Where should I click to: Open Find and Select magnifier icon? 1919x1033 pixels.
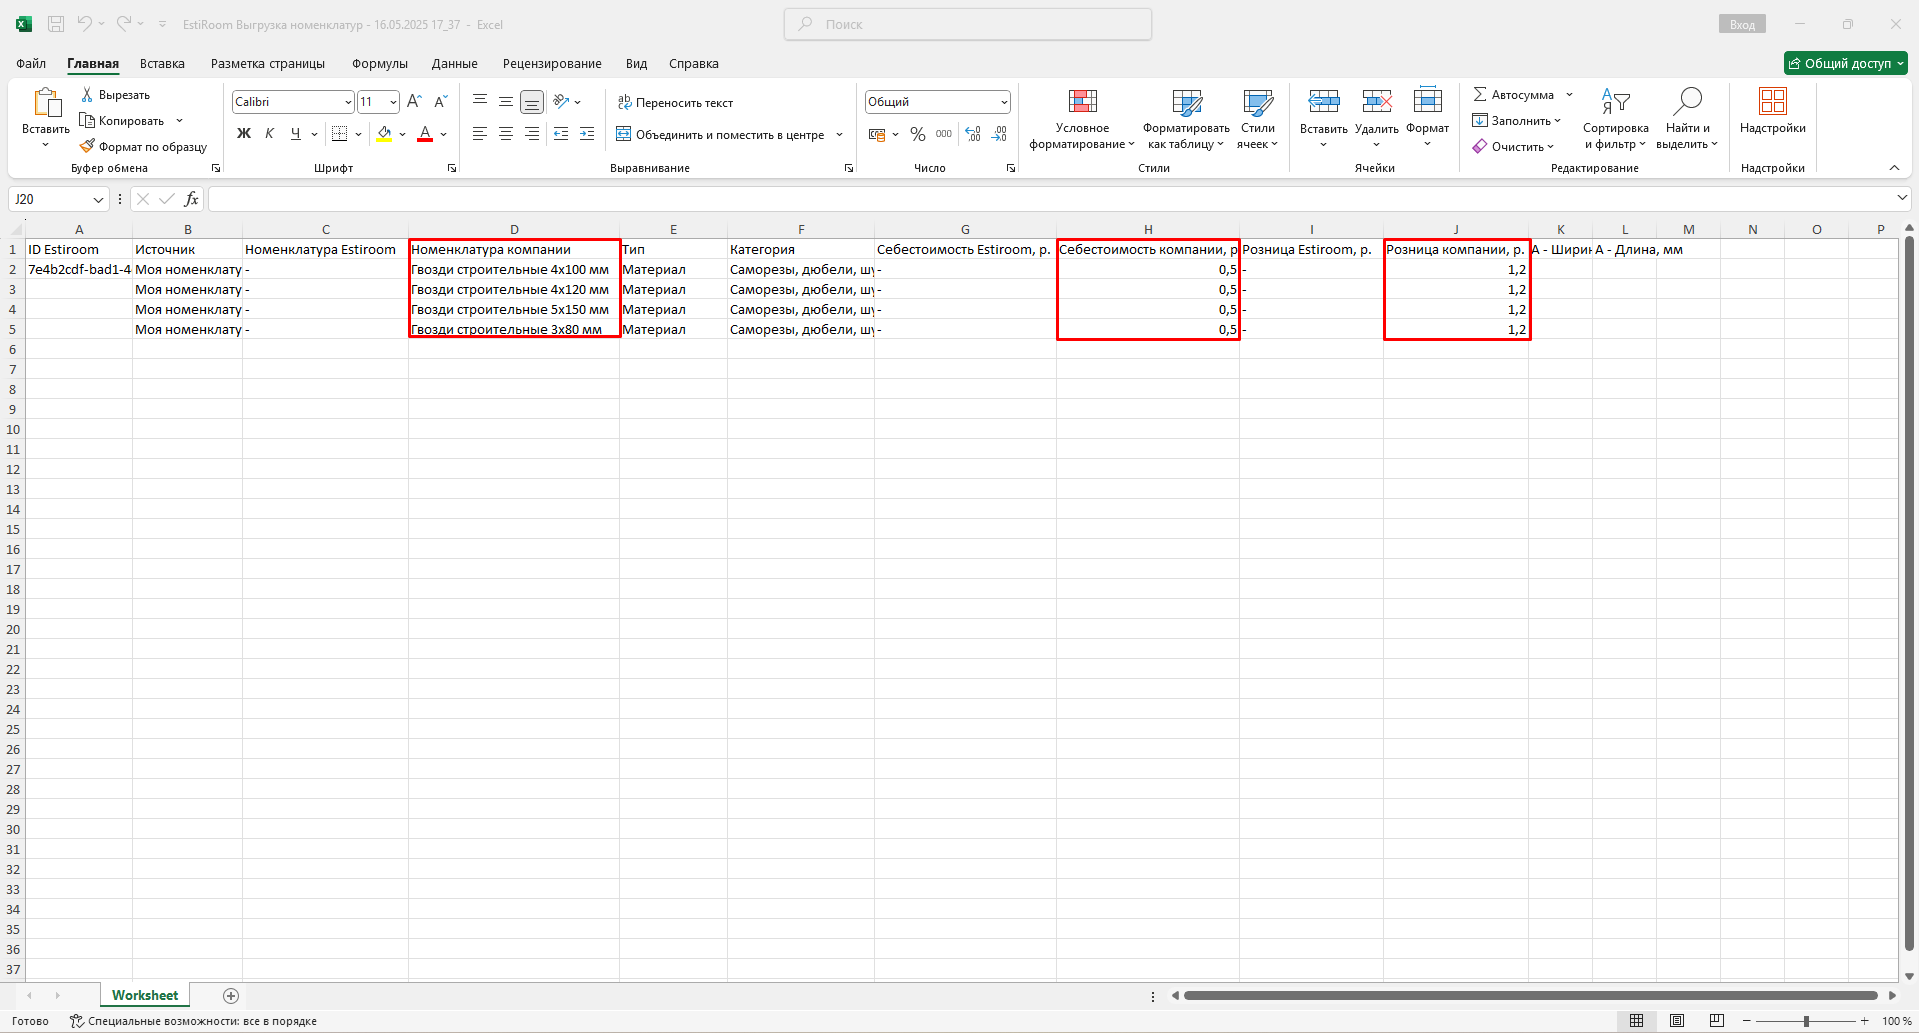tap(1687, 101)
